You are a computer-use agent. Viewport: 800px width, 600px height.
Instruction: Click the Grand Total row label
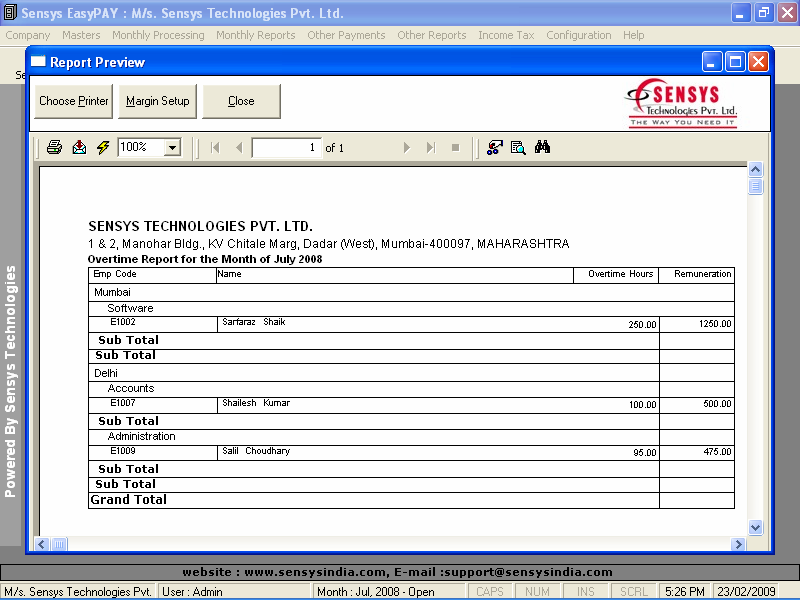129,500
